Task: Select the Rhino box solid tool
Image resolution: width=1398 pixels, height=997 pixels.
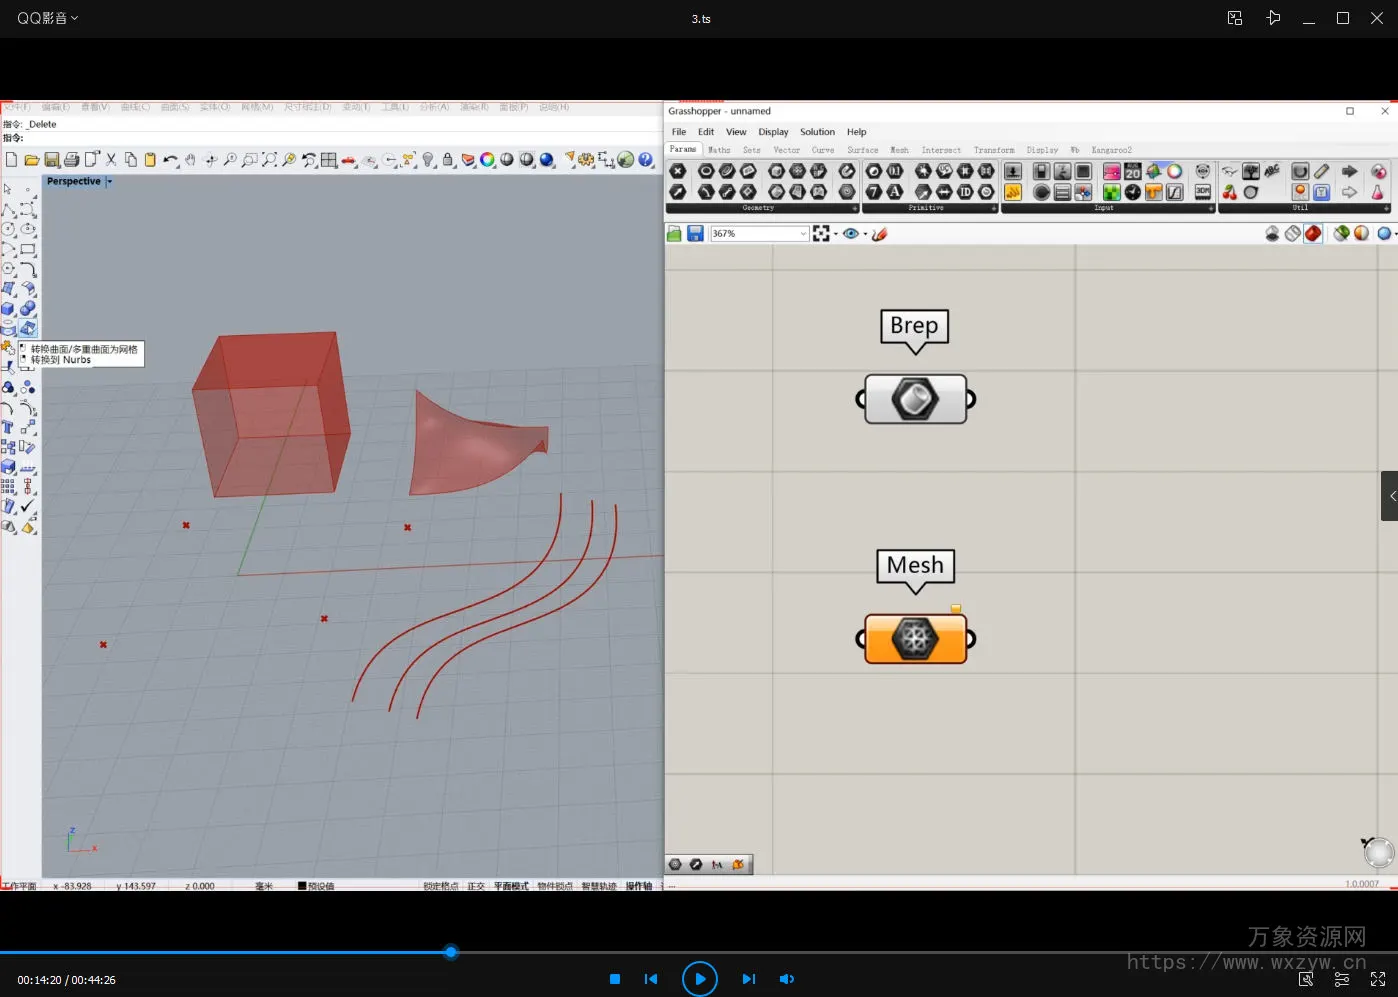Action: (9, 308)
